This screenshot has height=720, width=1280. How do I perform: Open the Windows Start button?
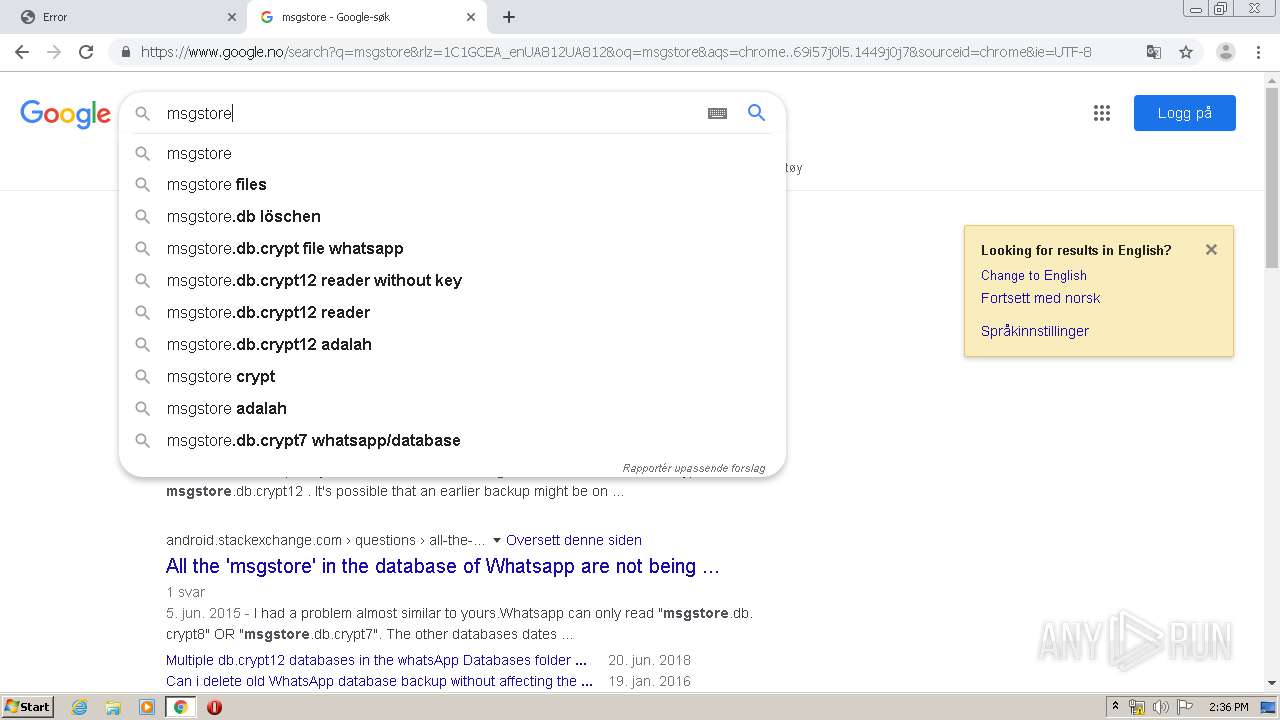coord(27,707)
